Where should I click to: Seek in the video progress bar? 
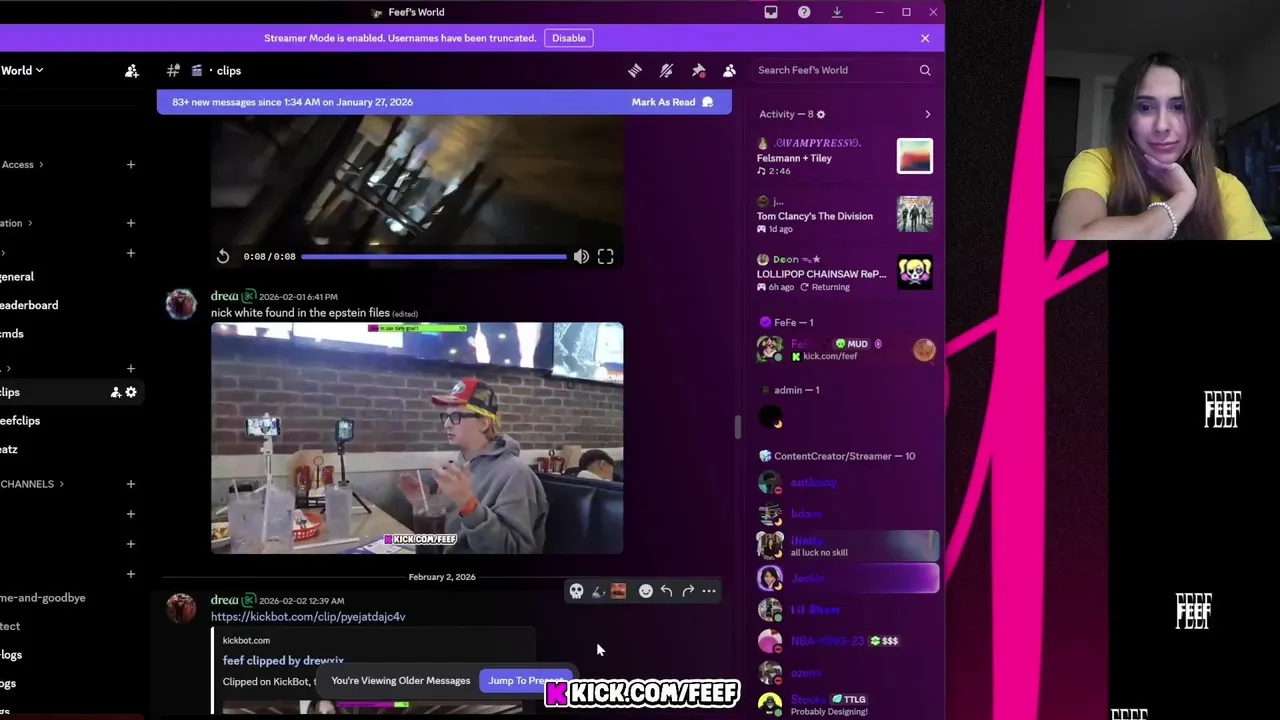(x=433, y=257)
